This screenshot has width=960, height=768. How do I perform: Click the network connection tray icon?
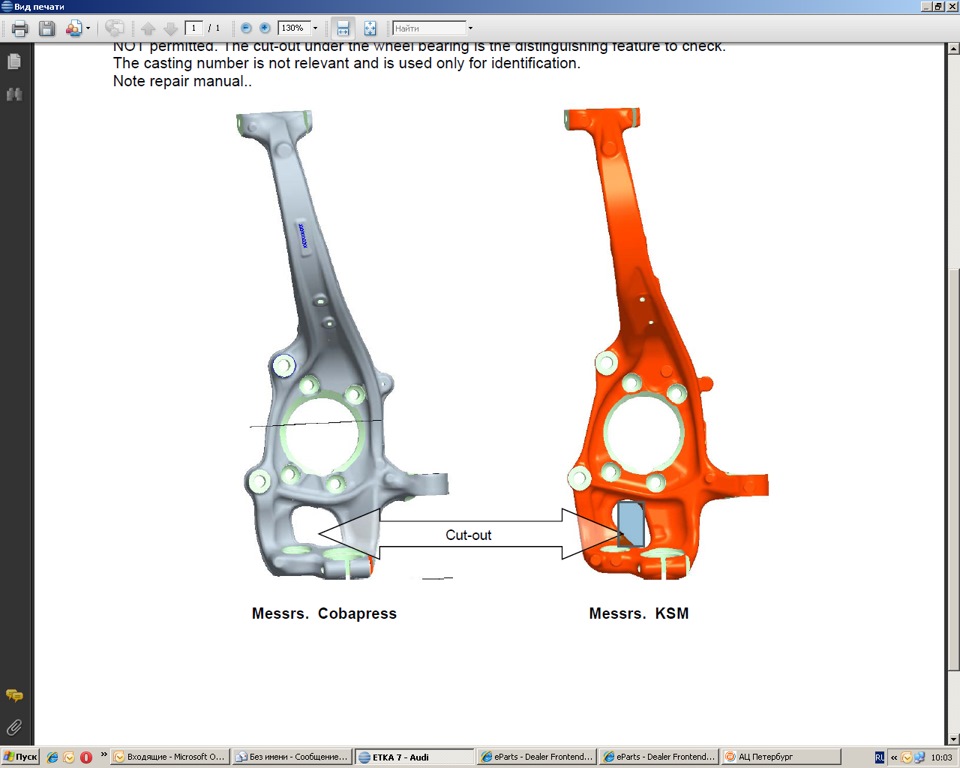[x=920, y=758]
